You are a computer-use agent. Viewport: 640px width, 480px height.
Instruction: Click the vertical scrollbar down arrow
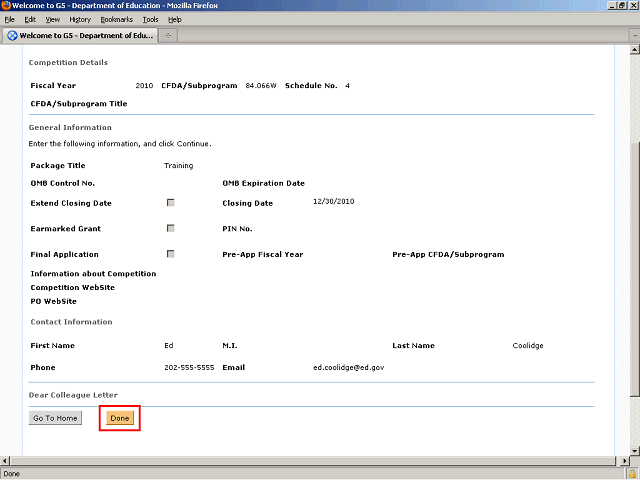(x=634, y=451)
